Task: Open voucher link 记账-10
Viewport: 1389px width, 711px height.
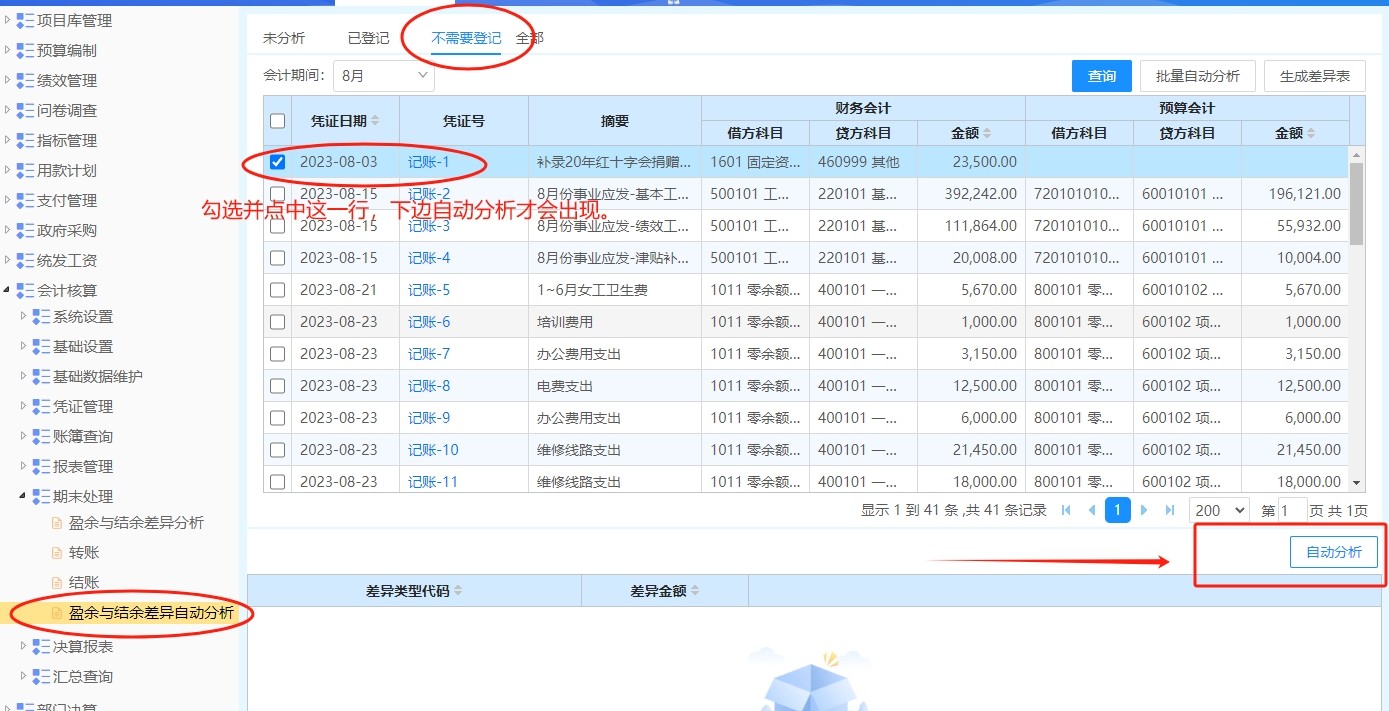Action: [433, 450]
